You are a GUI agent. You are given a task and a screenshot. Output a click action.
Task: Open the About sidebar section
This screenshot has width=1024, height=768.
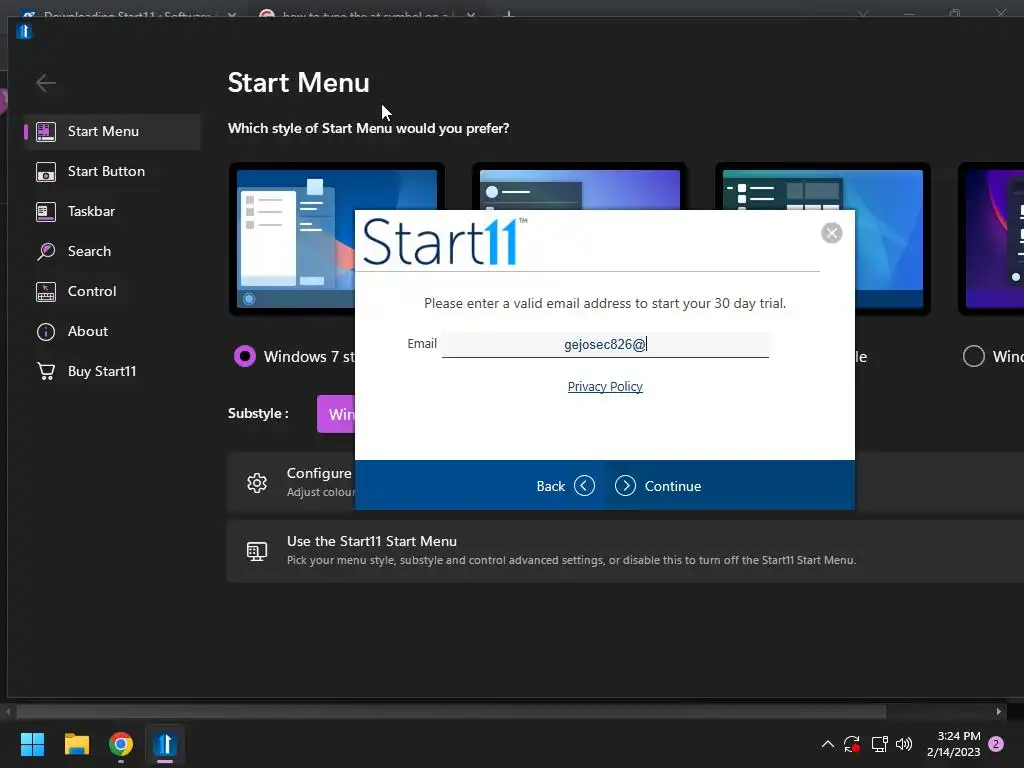tap(112, 331)
